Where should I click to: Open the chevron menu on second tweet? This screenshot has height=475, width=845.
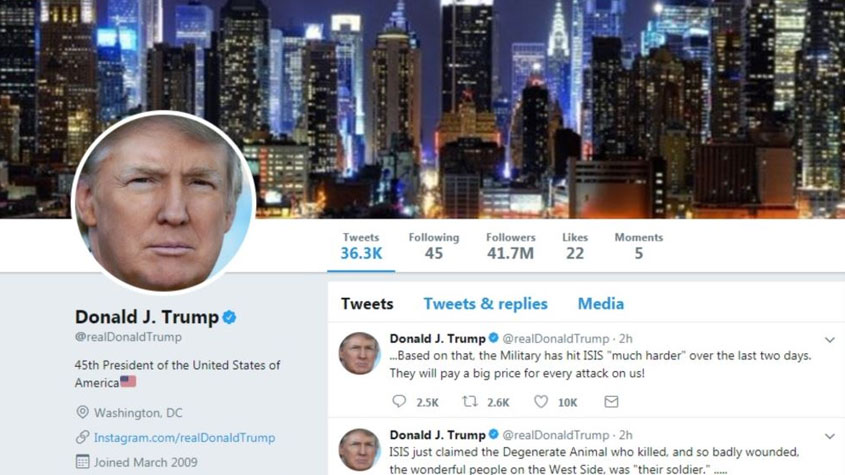pyautogui.click(x=830, y=436)
